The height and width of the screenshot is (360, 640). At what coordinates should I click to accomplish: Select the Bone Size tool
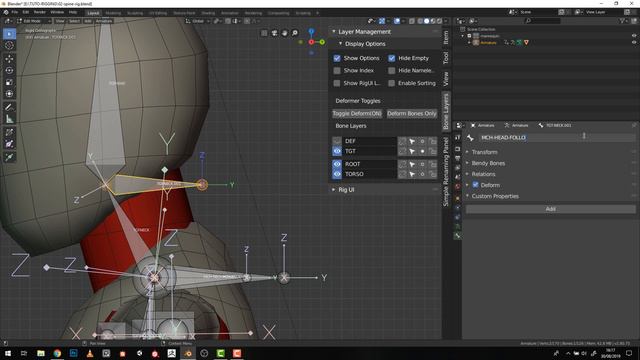[9, 144]
